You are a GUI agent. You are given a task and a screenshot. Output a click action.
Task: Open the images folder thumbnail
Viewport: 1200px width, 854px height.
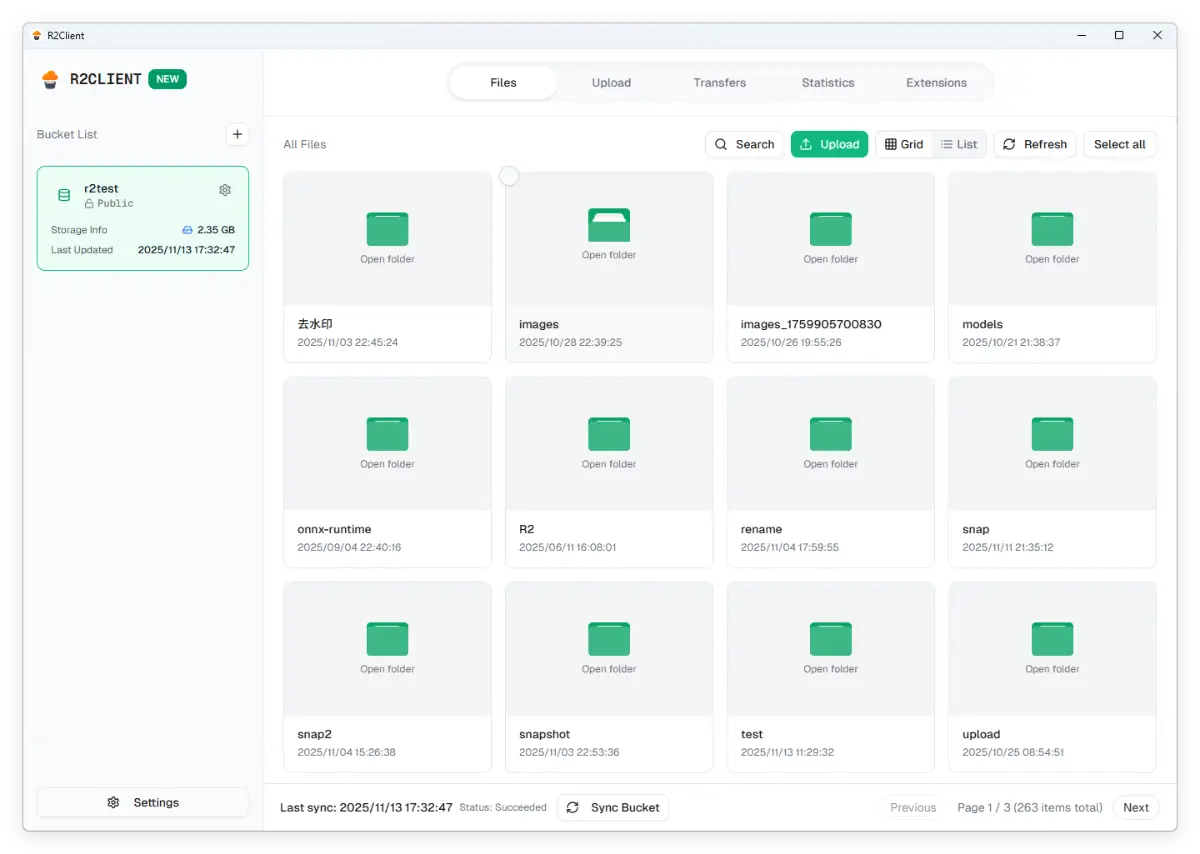pos(609,238)
